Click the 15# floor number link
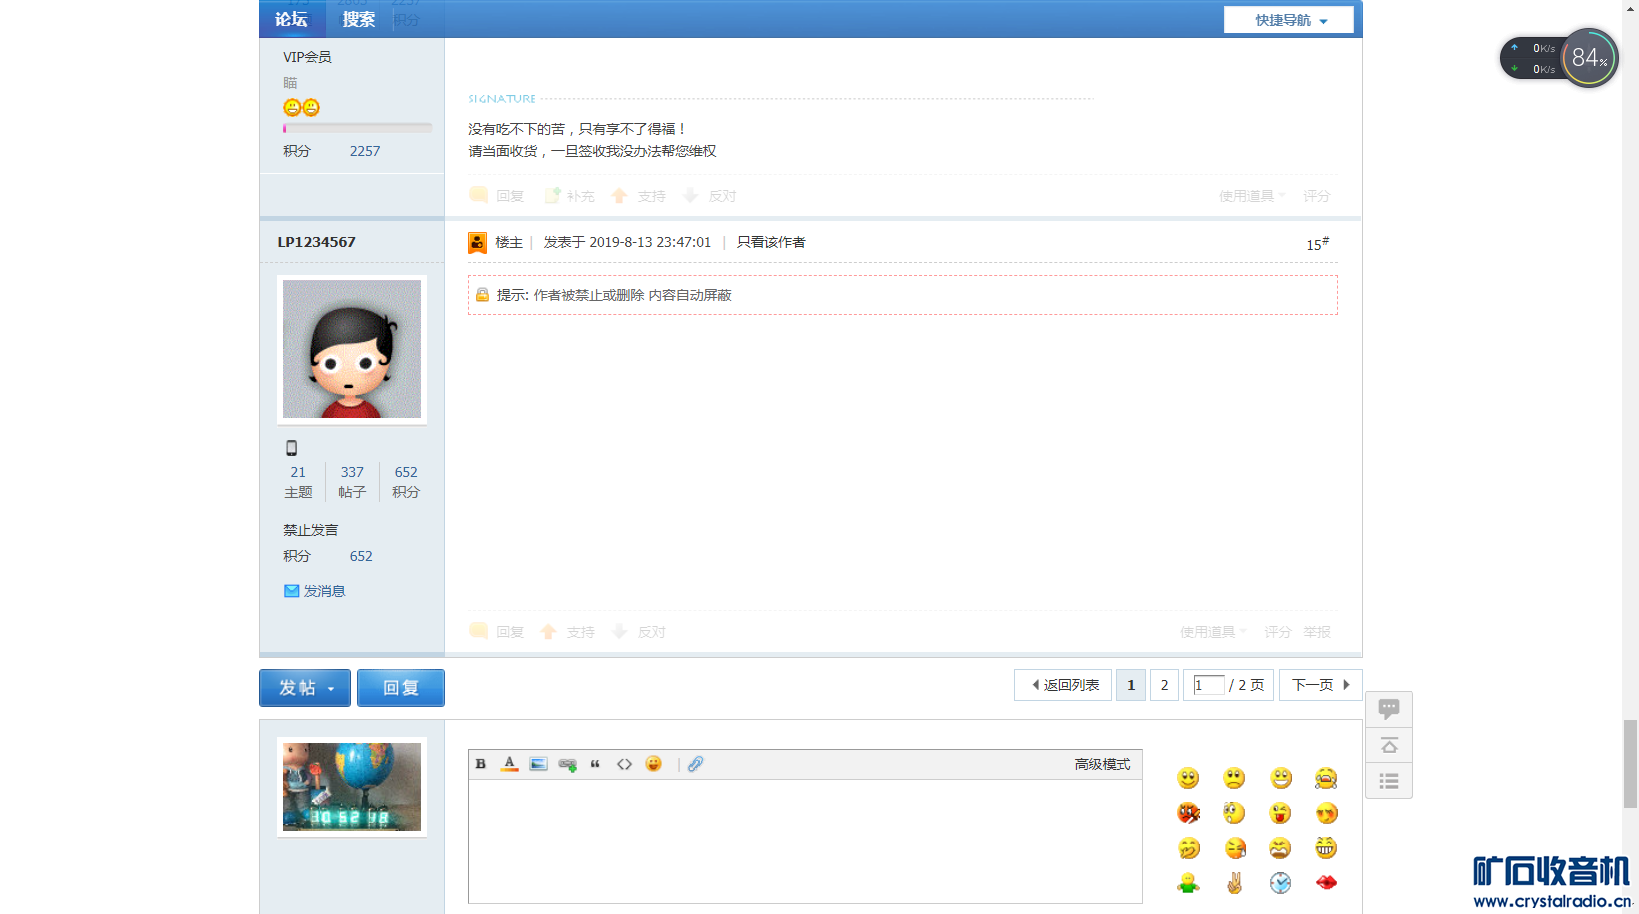Image resolution: width=1639 pixels, height=914 pixels. [1318, 244]
